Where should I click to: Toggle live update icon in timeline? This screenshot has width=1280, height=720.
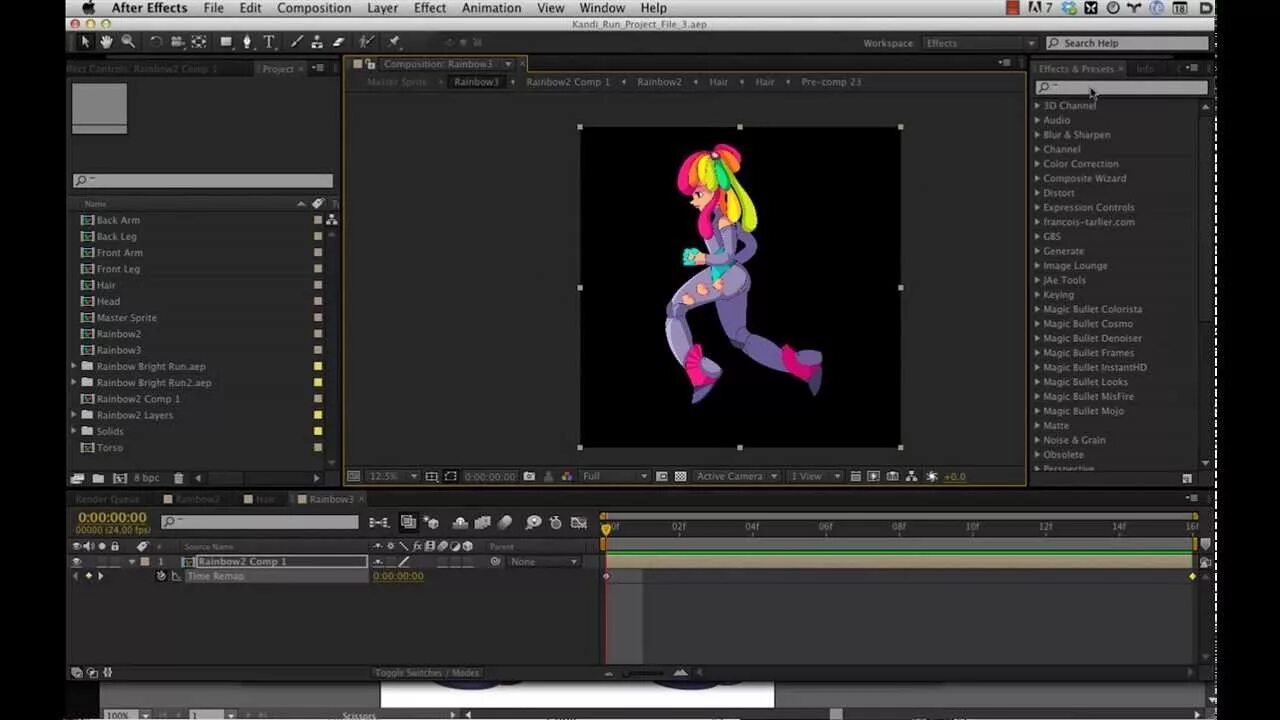point(408,522)
